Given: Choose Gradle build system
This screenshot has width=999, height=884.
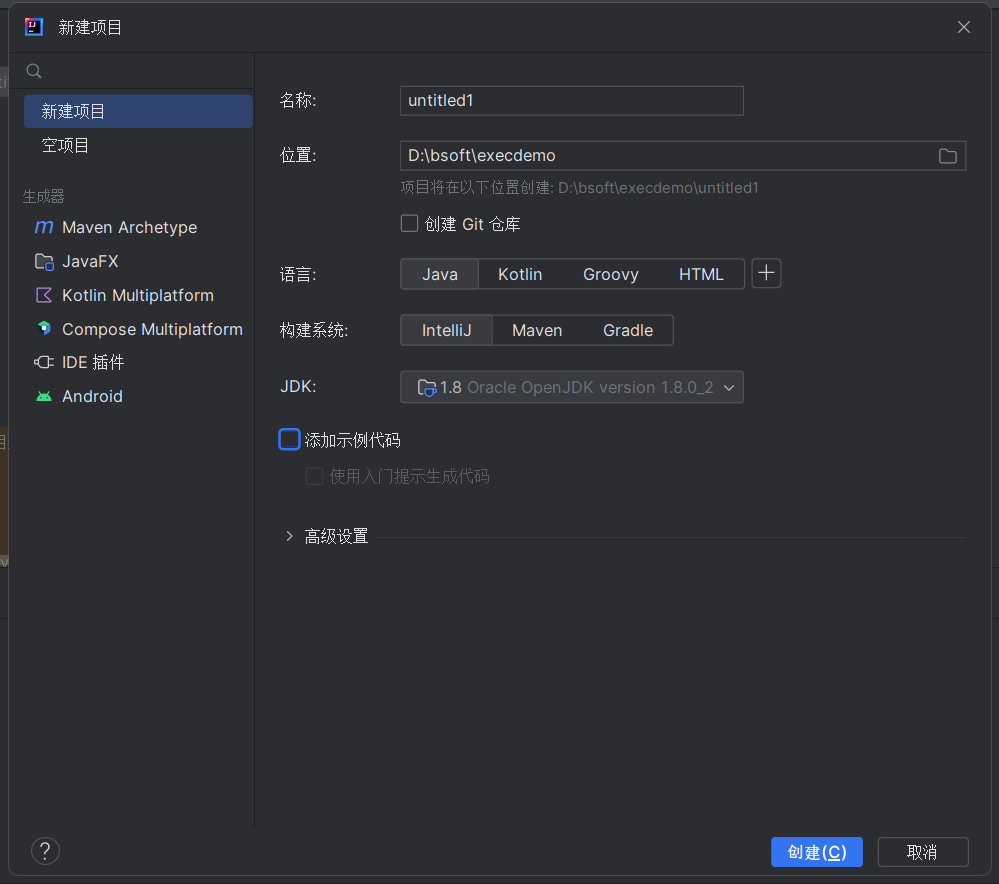Looking at the screenshot, I should (628, 330).
